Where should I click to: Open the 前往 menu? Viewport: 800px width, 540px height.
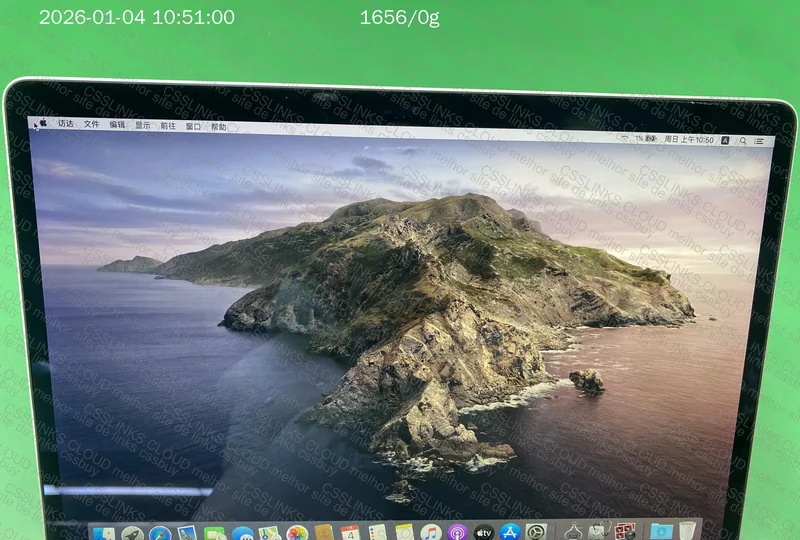(x=168, y=126)
